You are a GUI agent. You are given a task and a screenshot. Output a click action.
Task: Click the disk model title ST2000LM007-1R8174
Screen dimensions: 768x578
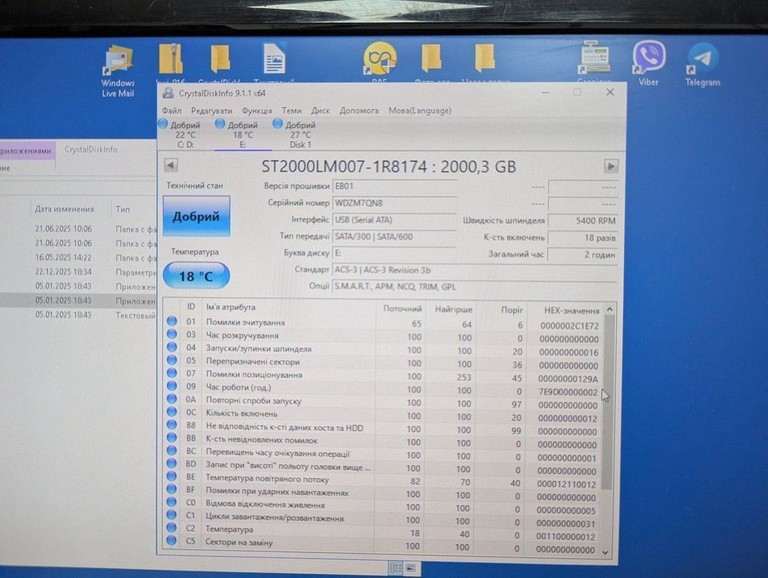[344, 167]
